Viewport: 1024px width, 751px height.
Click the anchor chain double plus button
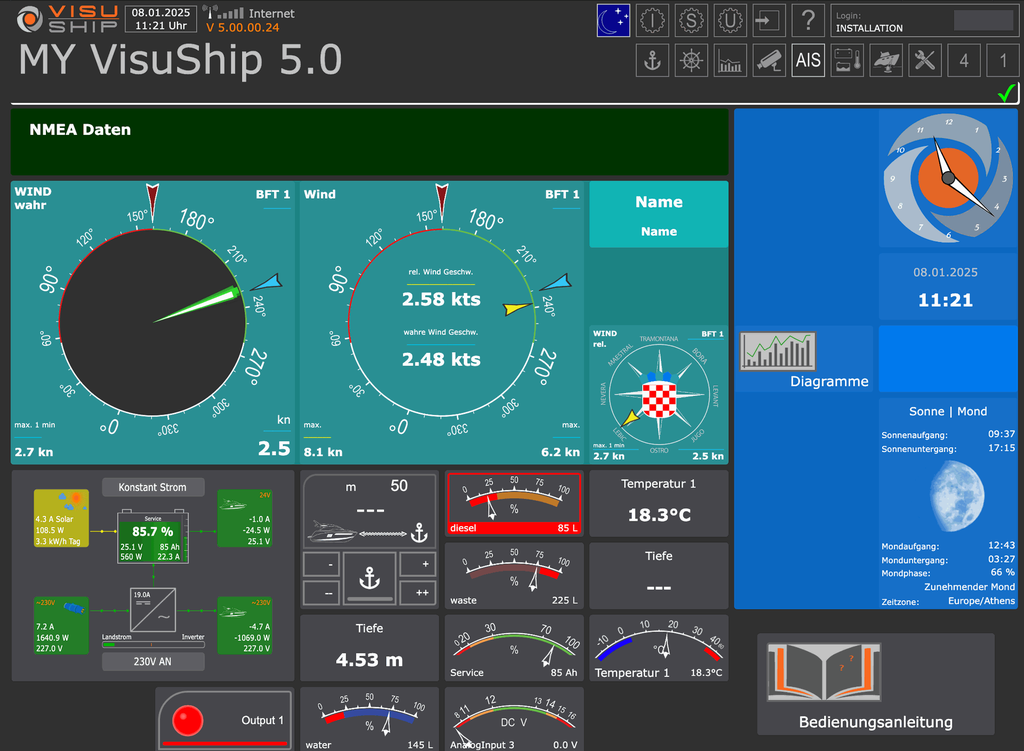pyautogui.click(x=418, y=593)
